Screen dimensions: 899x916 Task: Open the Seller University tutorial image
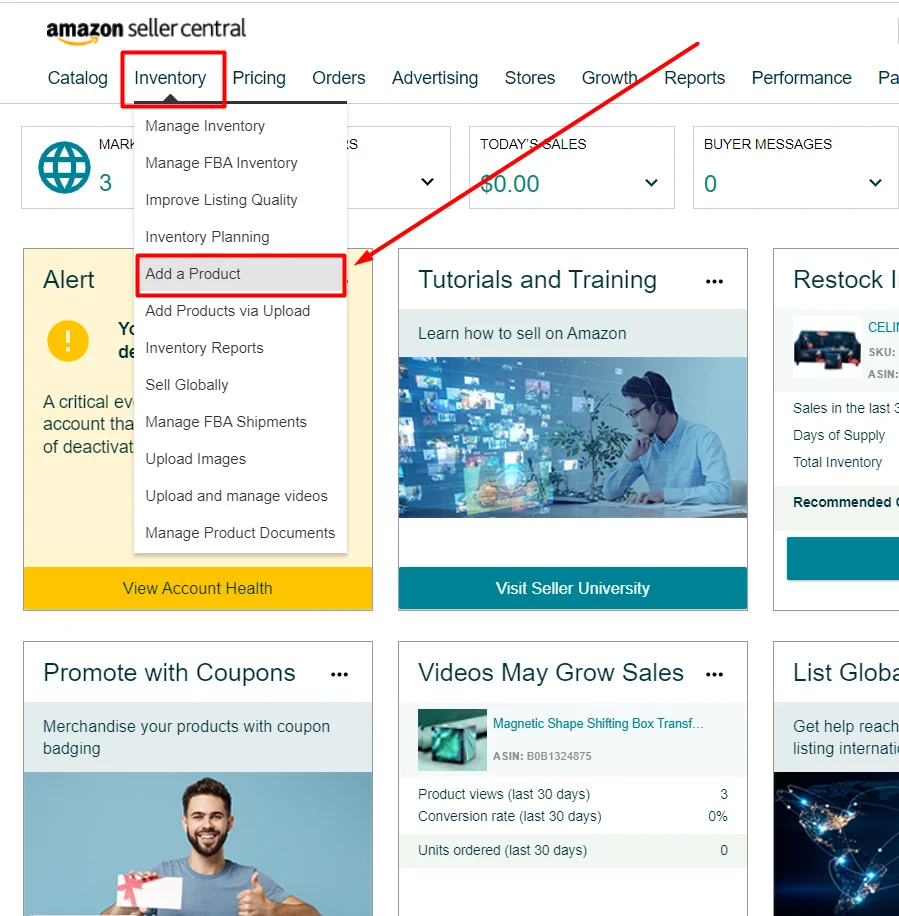(x=572, y=437)
